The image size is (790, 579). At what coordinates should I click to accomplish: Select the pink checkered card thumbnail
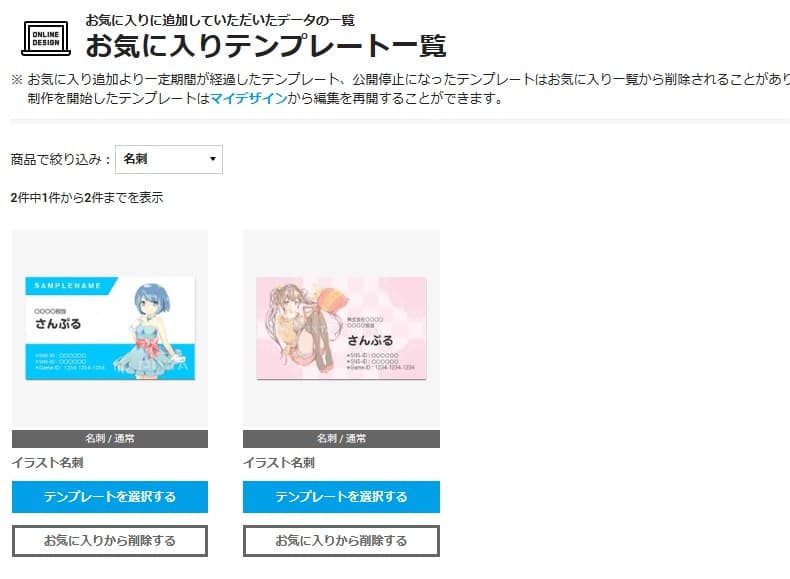[x=341, y=328]
